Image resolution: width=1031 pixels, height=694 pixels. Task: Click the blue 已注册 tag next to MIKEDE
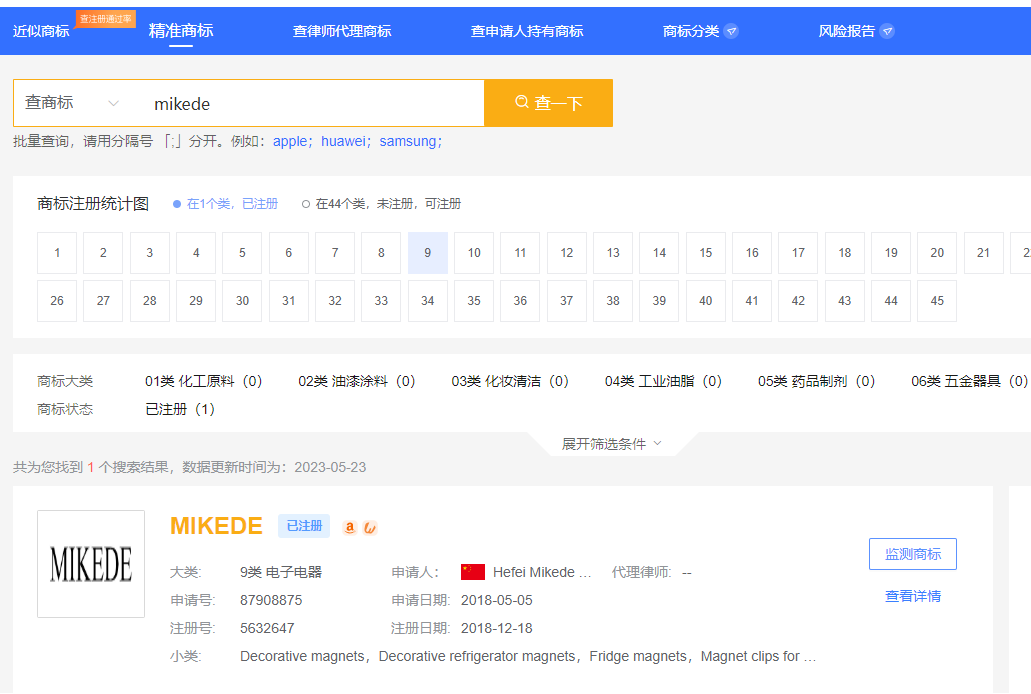click(303, 525)
